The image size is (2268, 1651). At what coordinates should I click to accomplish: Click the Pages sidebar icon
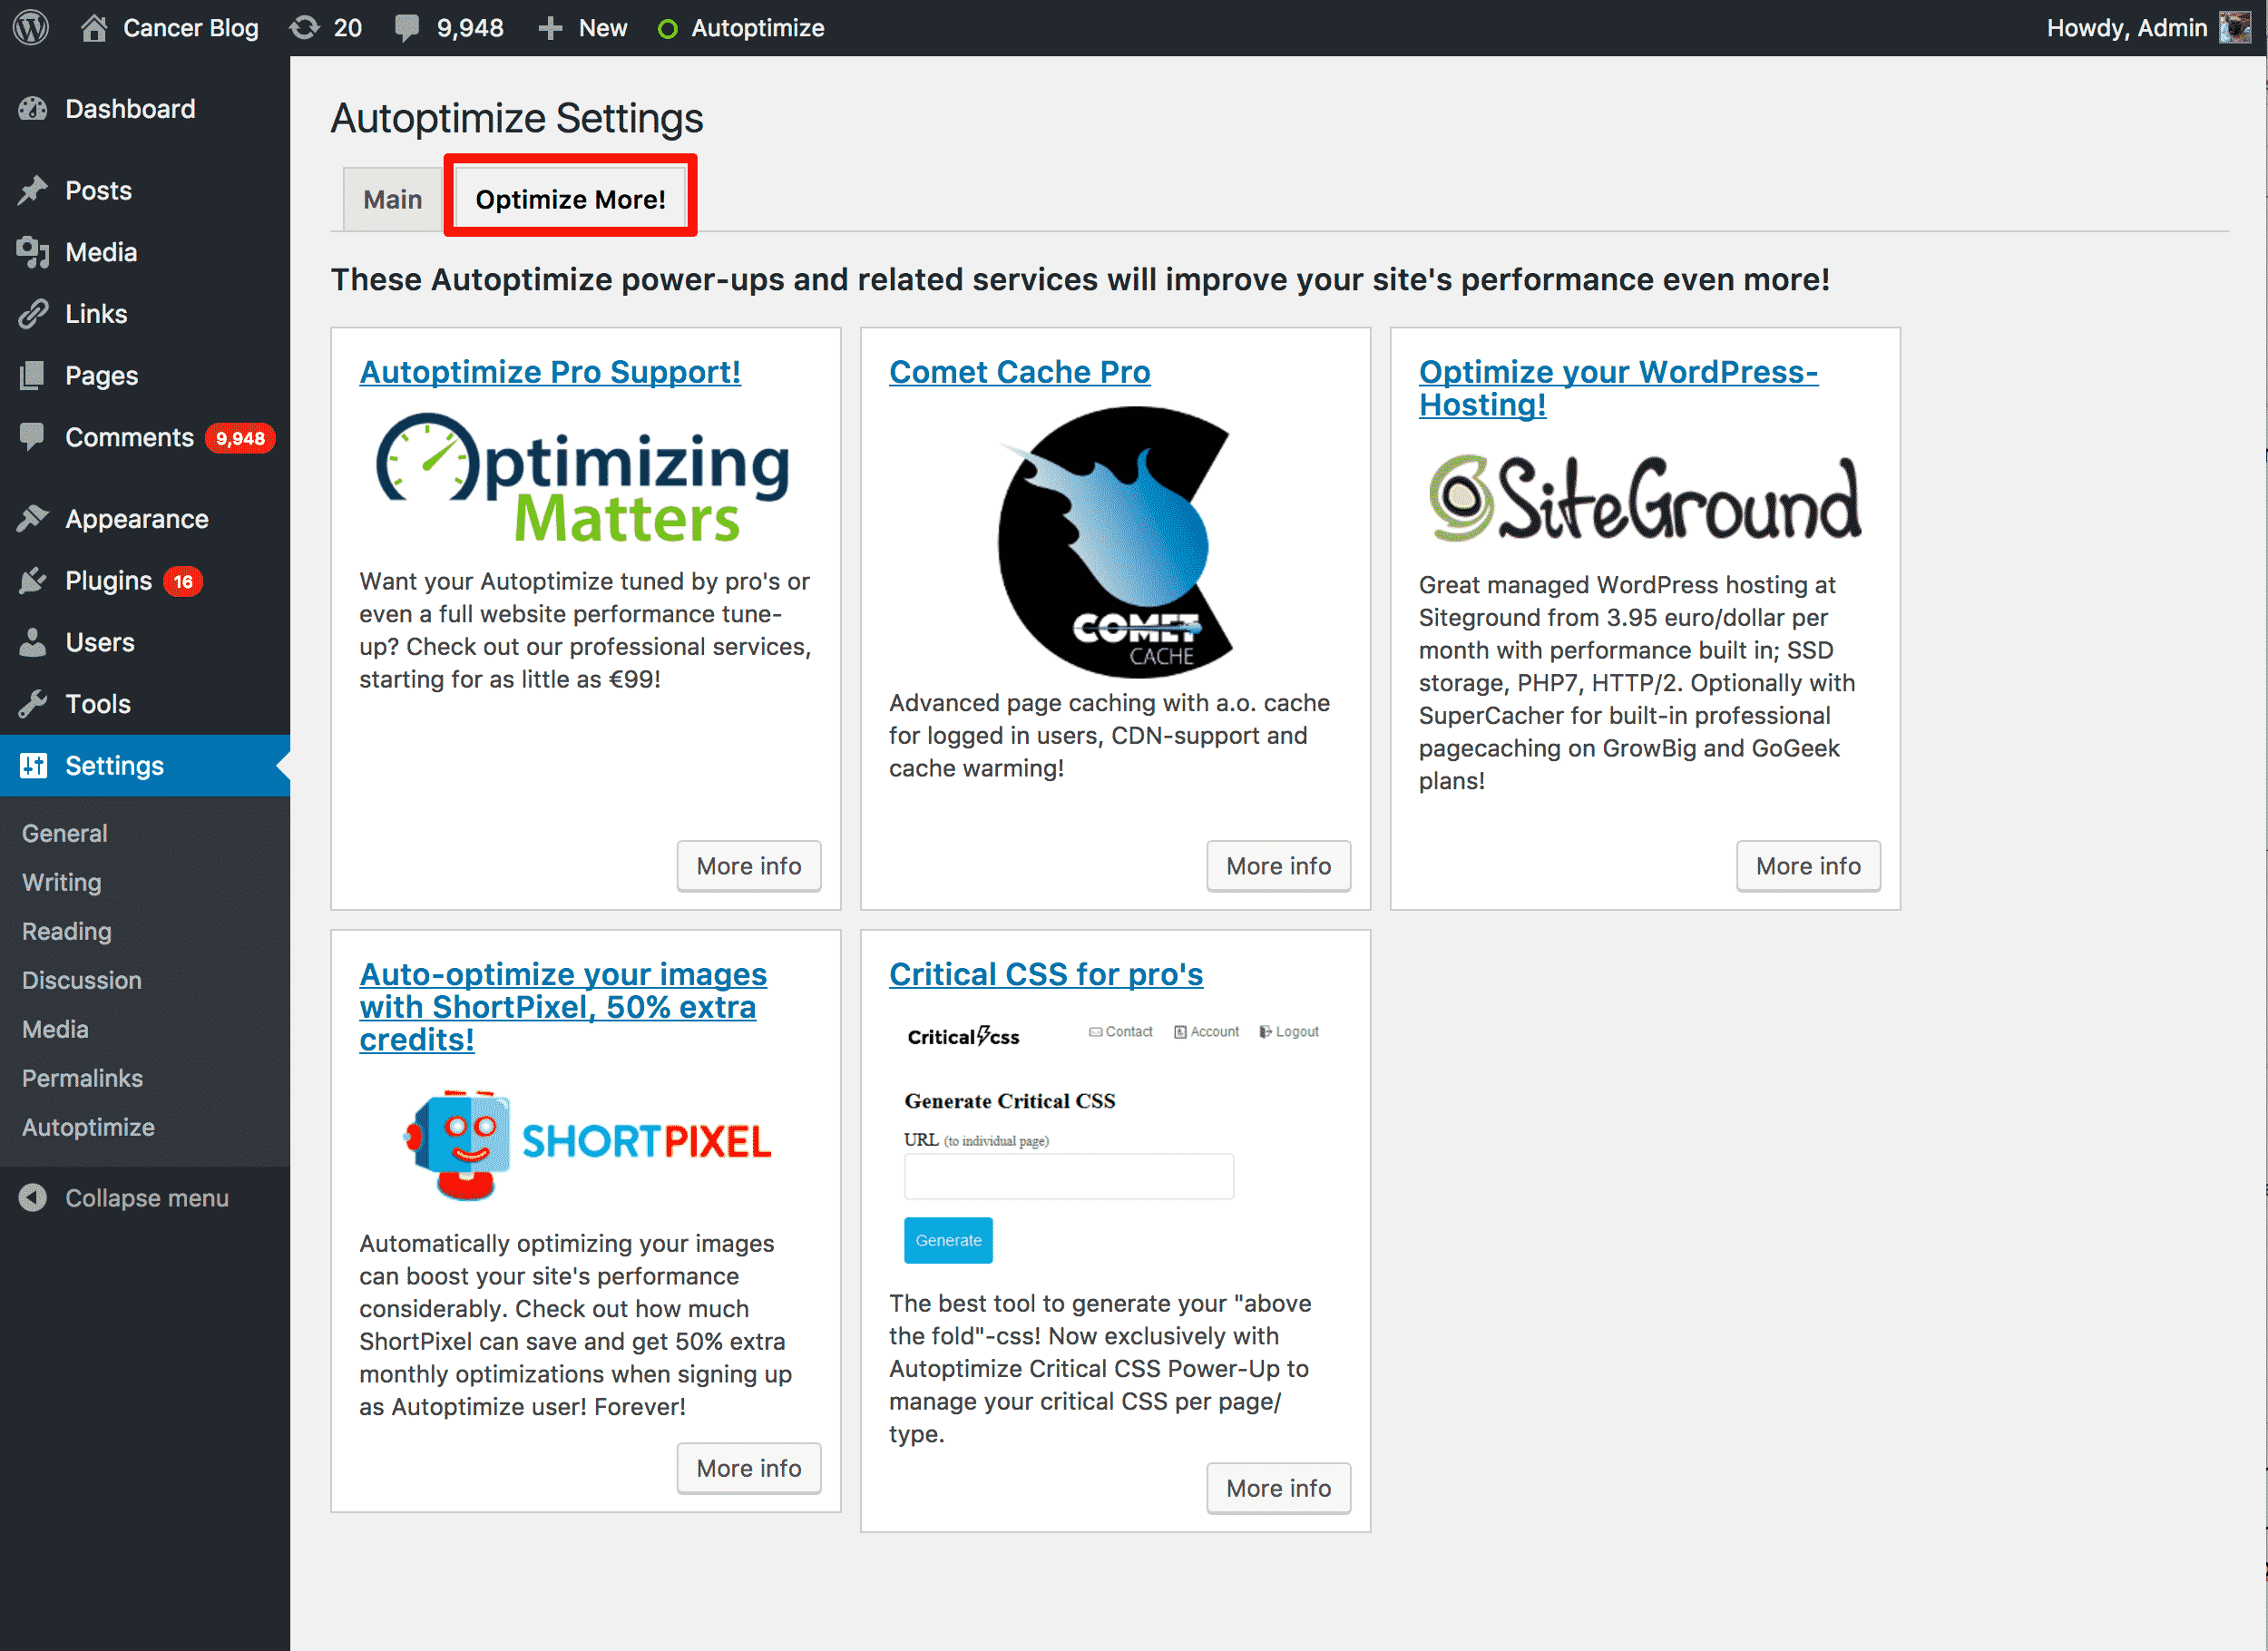pos(33,376)
